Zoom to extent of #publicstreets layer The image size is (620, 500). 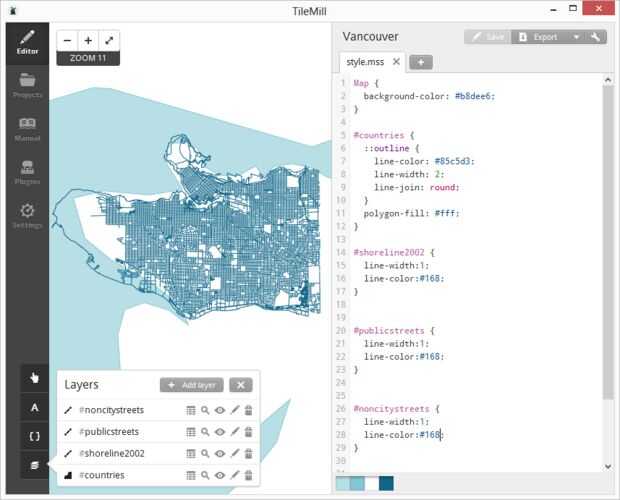click(x=205, y=432)
